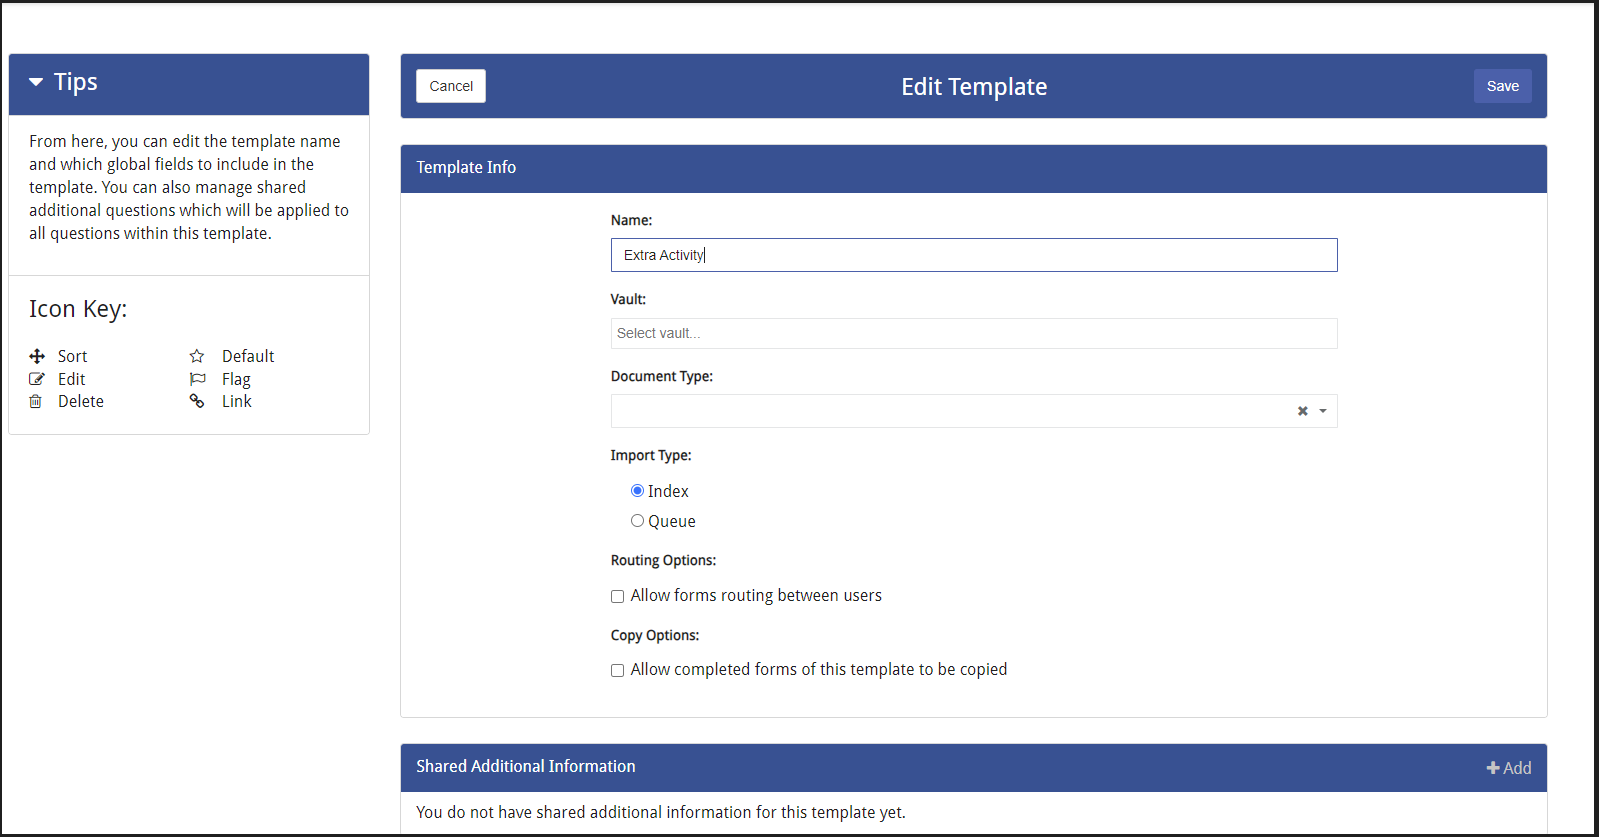The image size is (1599, 837).
Task: Click the 'You do not have shared additional information' message
Action: 661,812
